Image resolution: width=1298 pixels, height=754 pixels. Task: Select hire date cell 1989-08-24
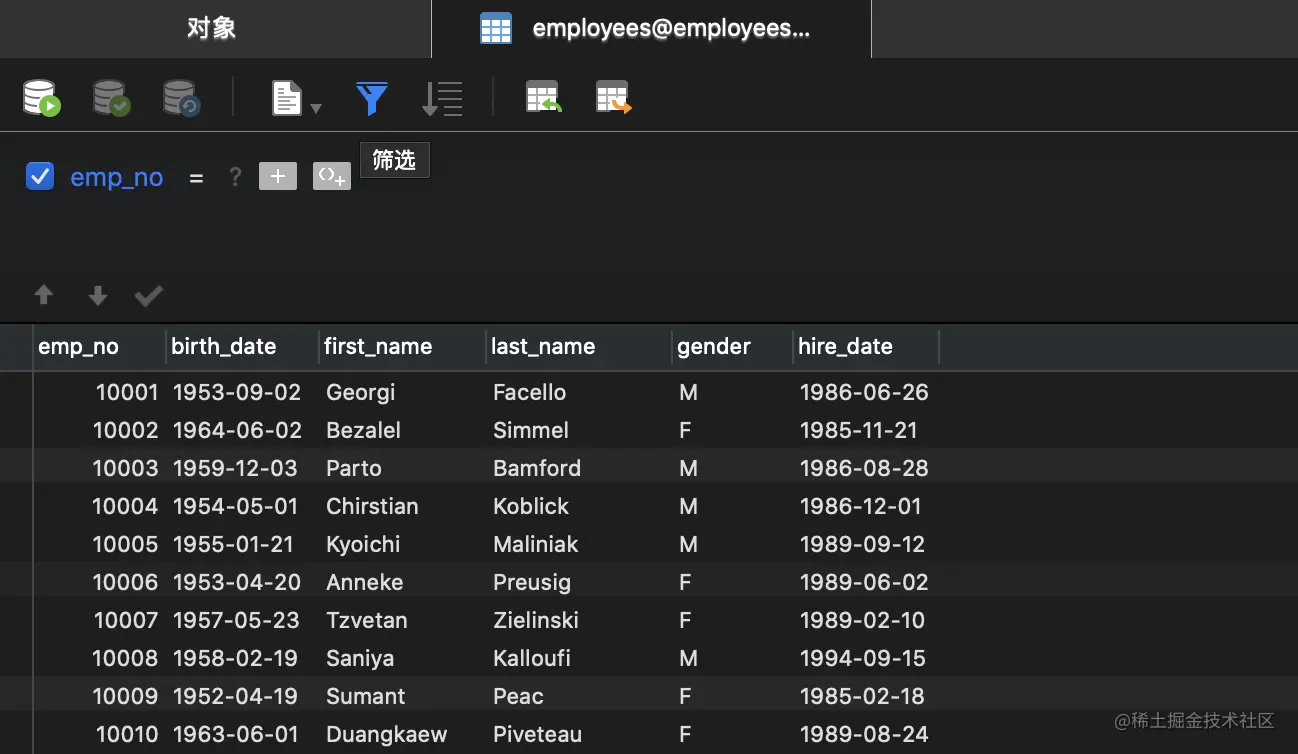pos(864,734)
